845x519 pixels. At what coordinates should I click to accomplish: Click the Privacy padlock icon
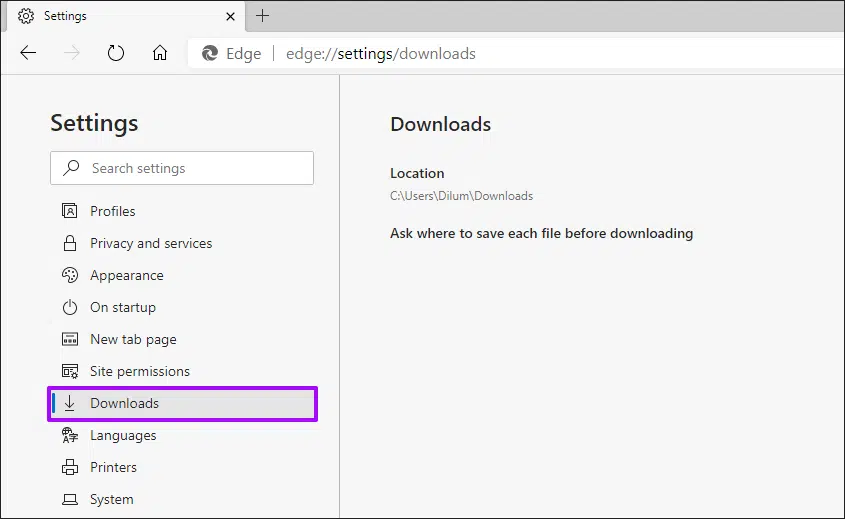point(70,243)
